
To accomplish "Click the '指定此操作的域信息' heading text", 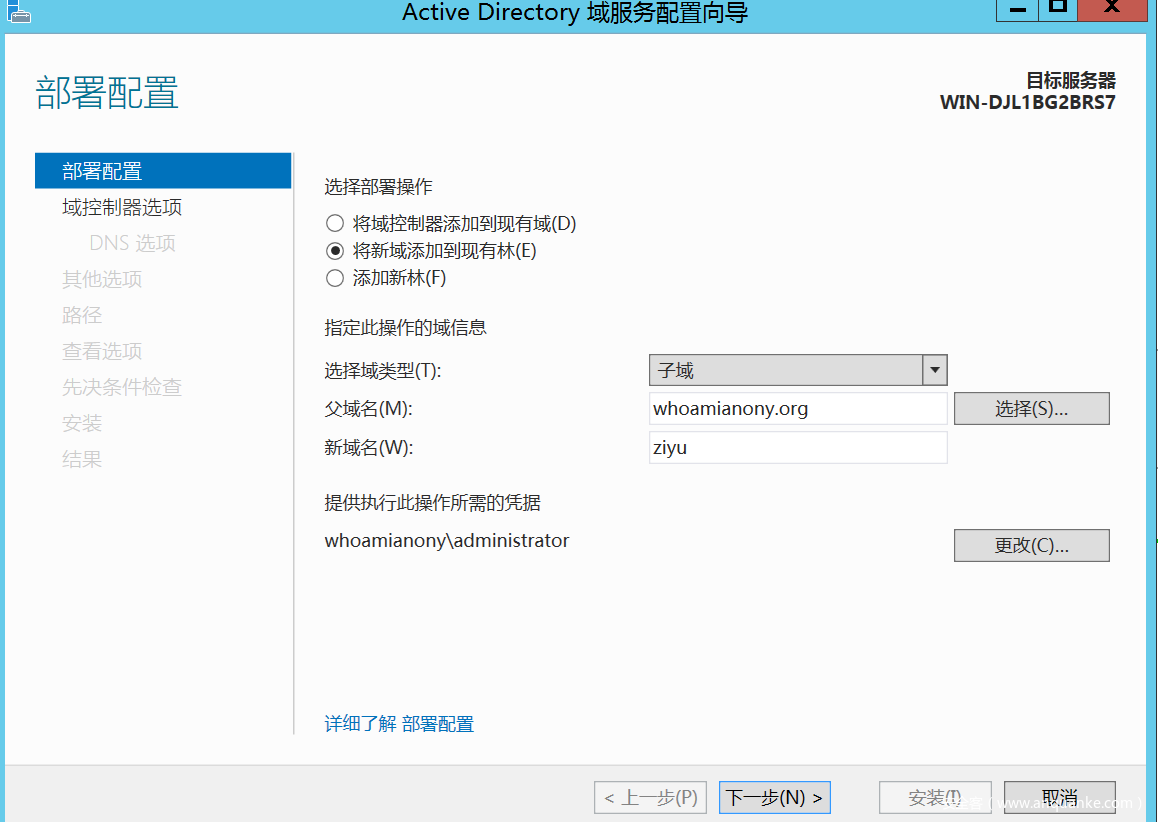I will pyautogui.click(x=405, y=327).
